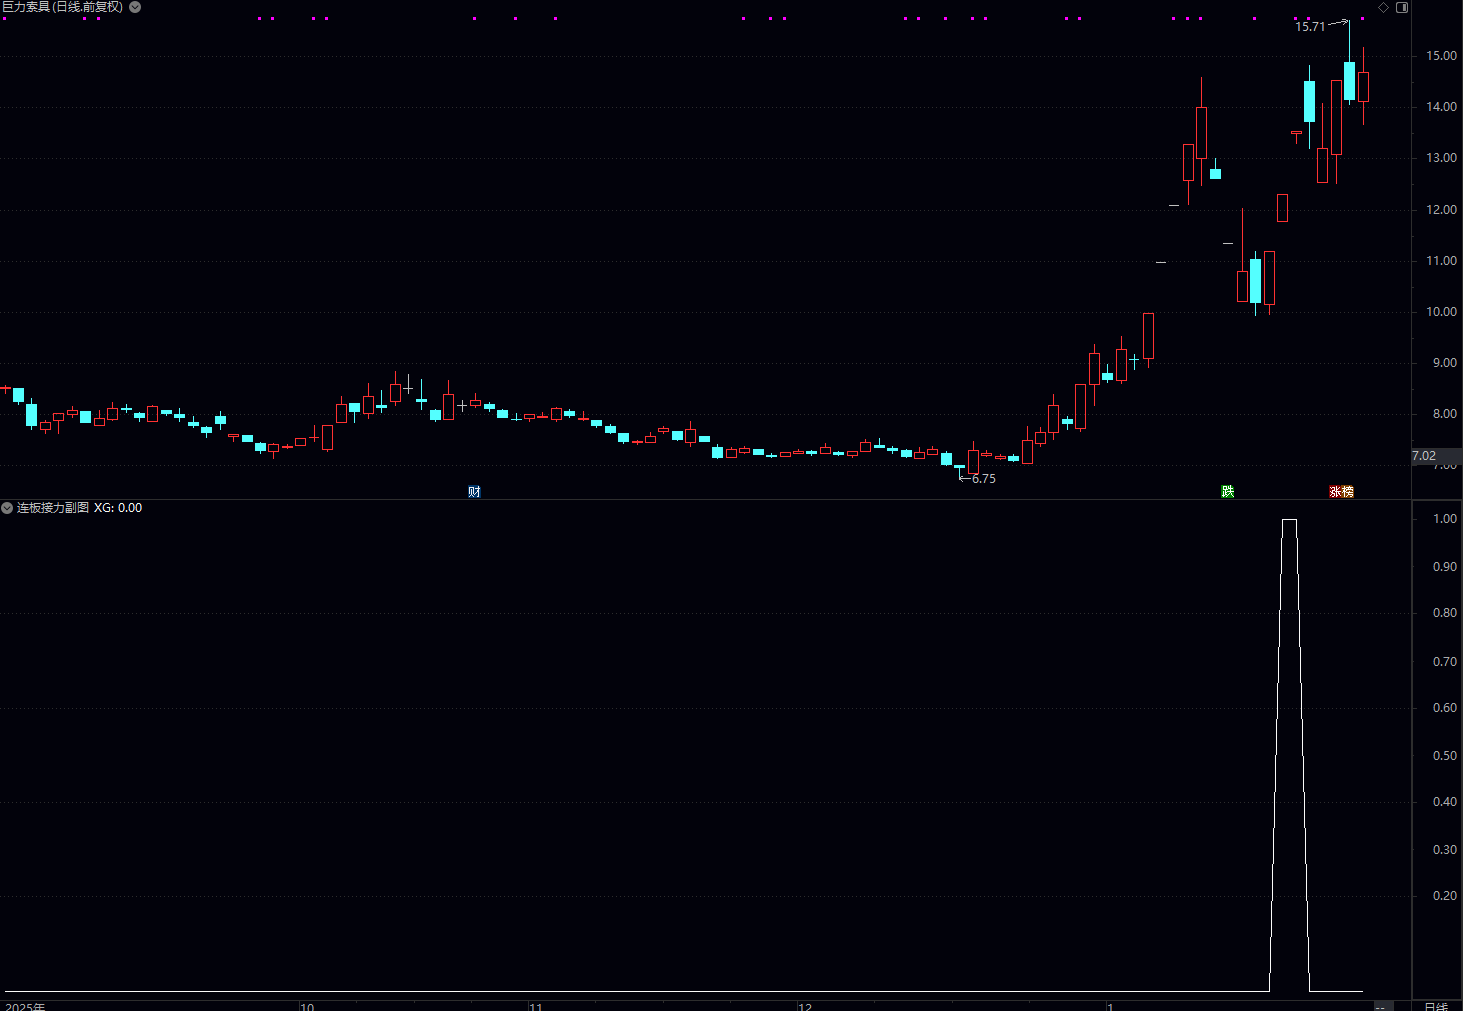The height and width of the screenshot is (1011, 1463).
Task: Click the 2025年 time axis label
Action: pos(25,1006)
